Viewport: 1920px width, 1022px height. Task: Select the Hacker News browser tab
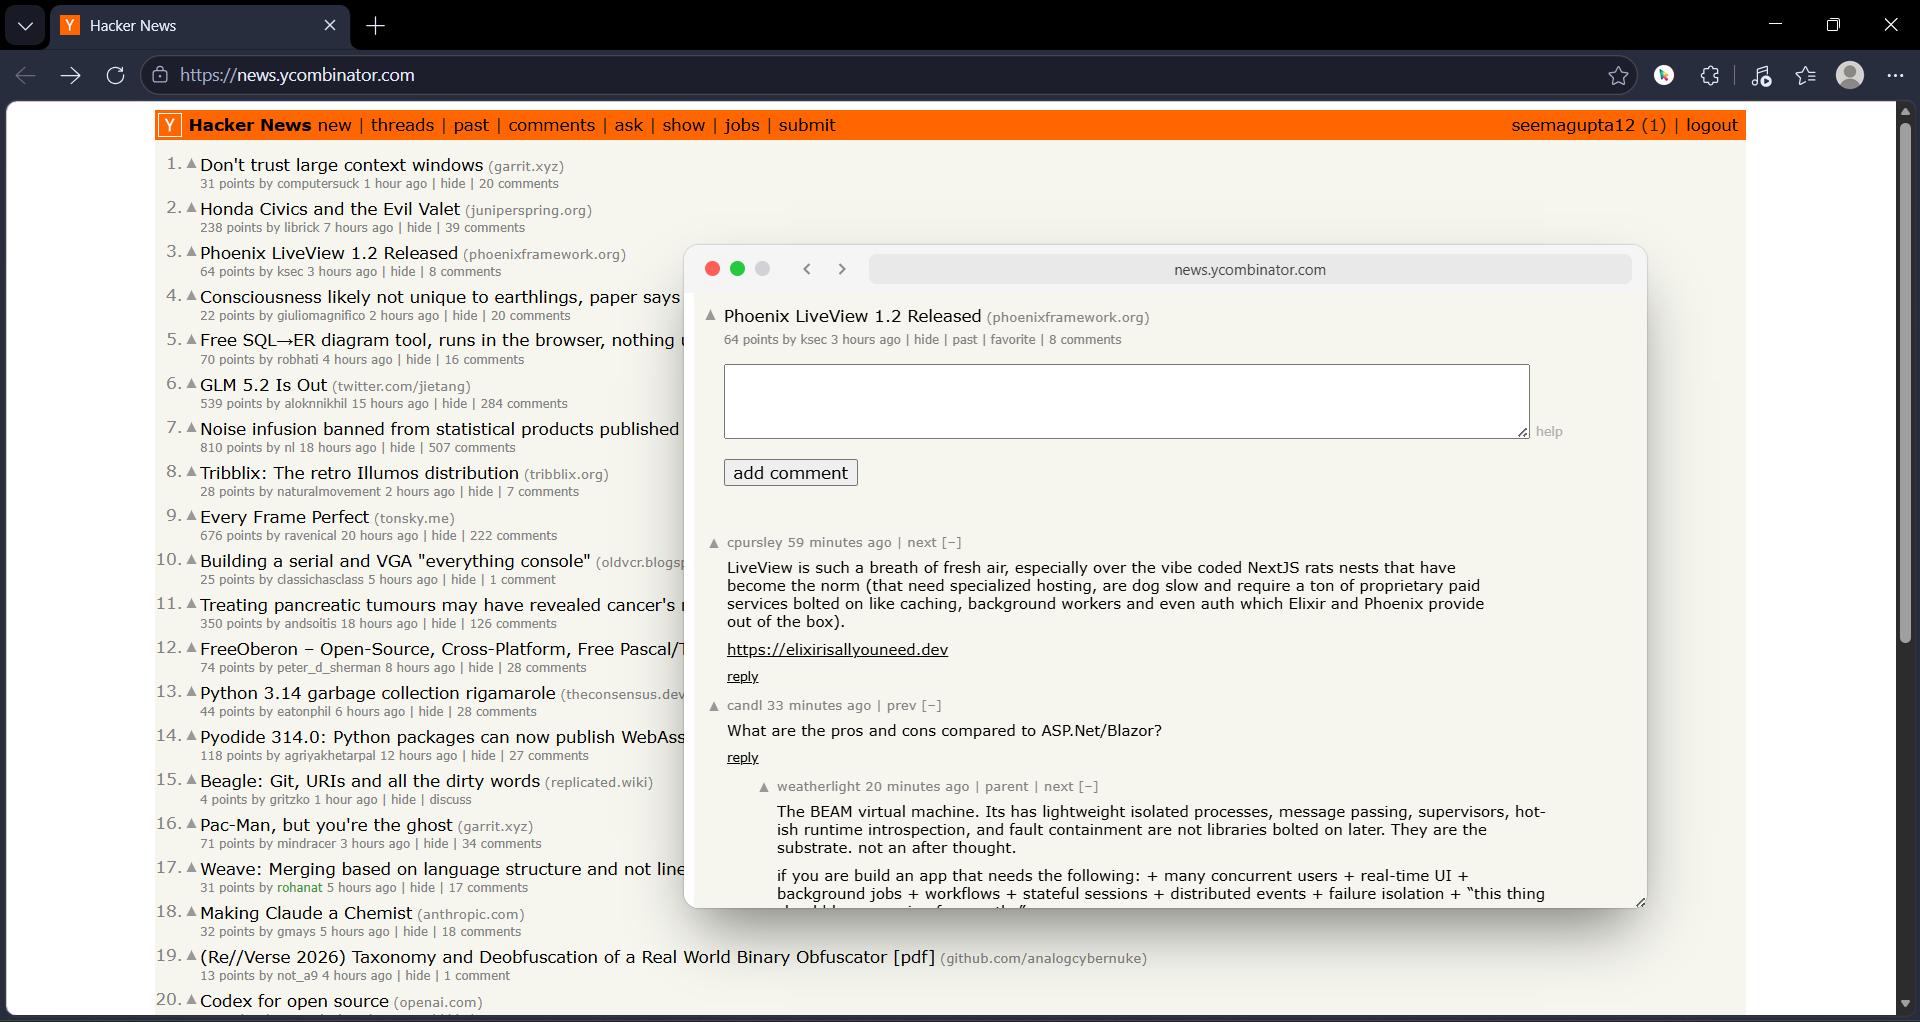click(x=199, y=26)
